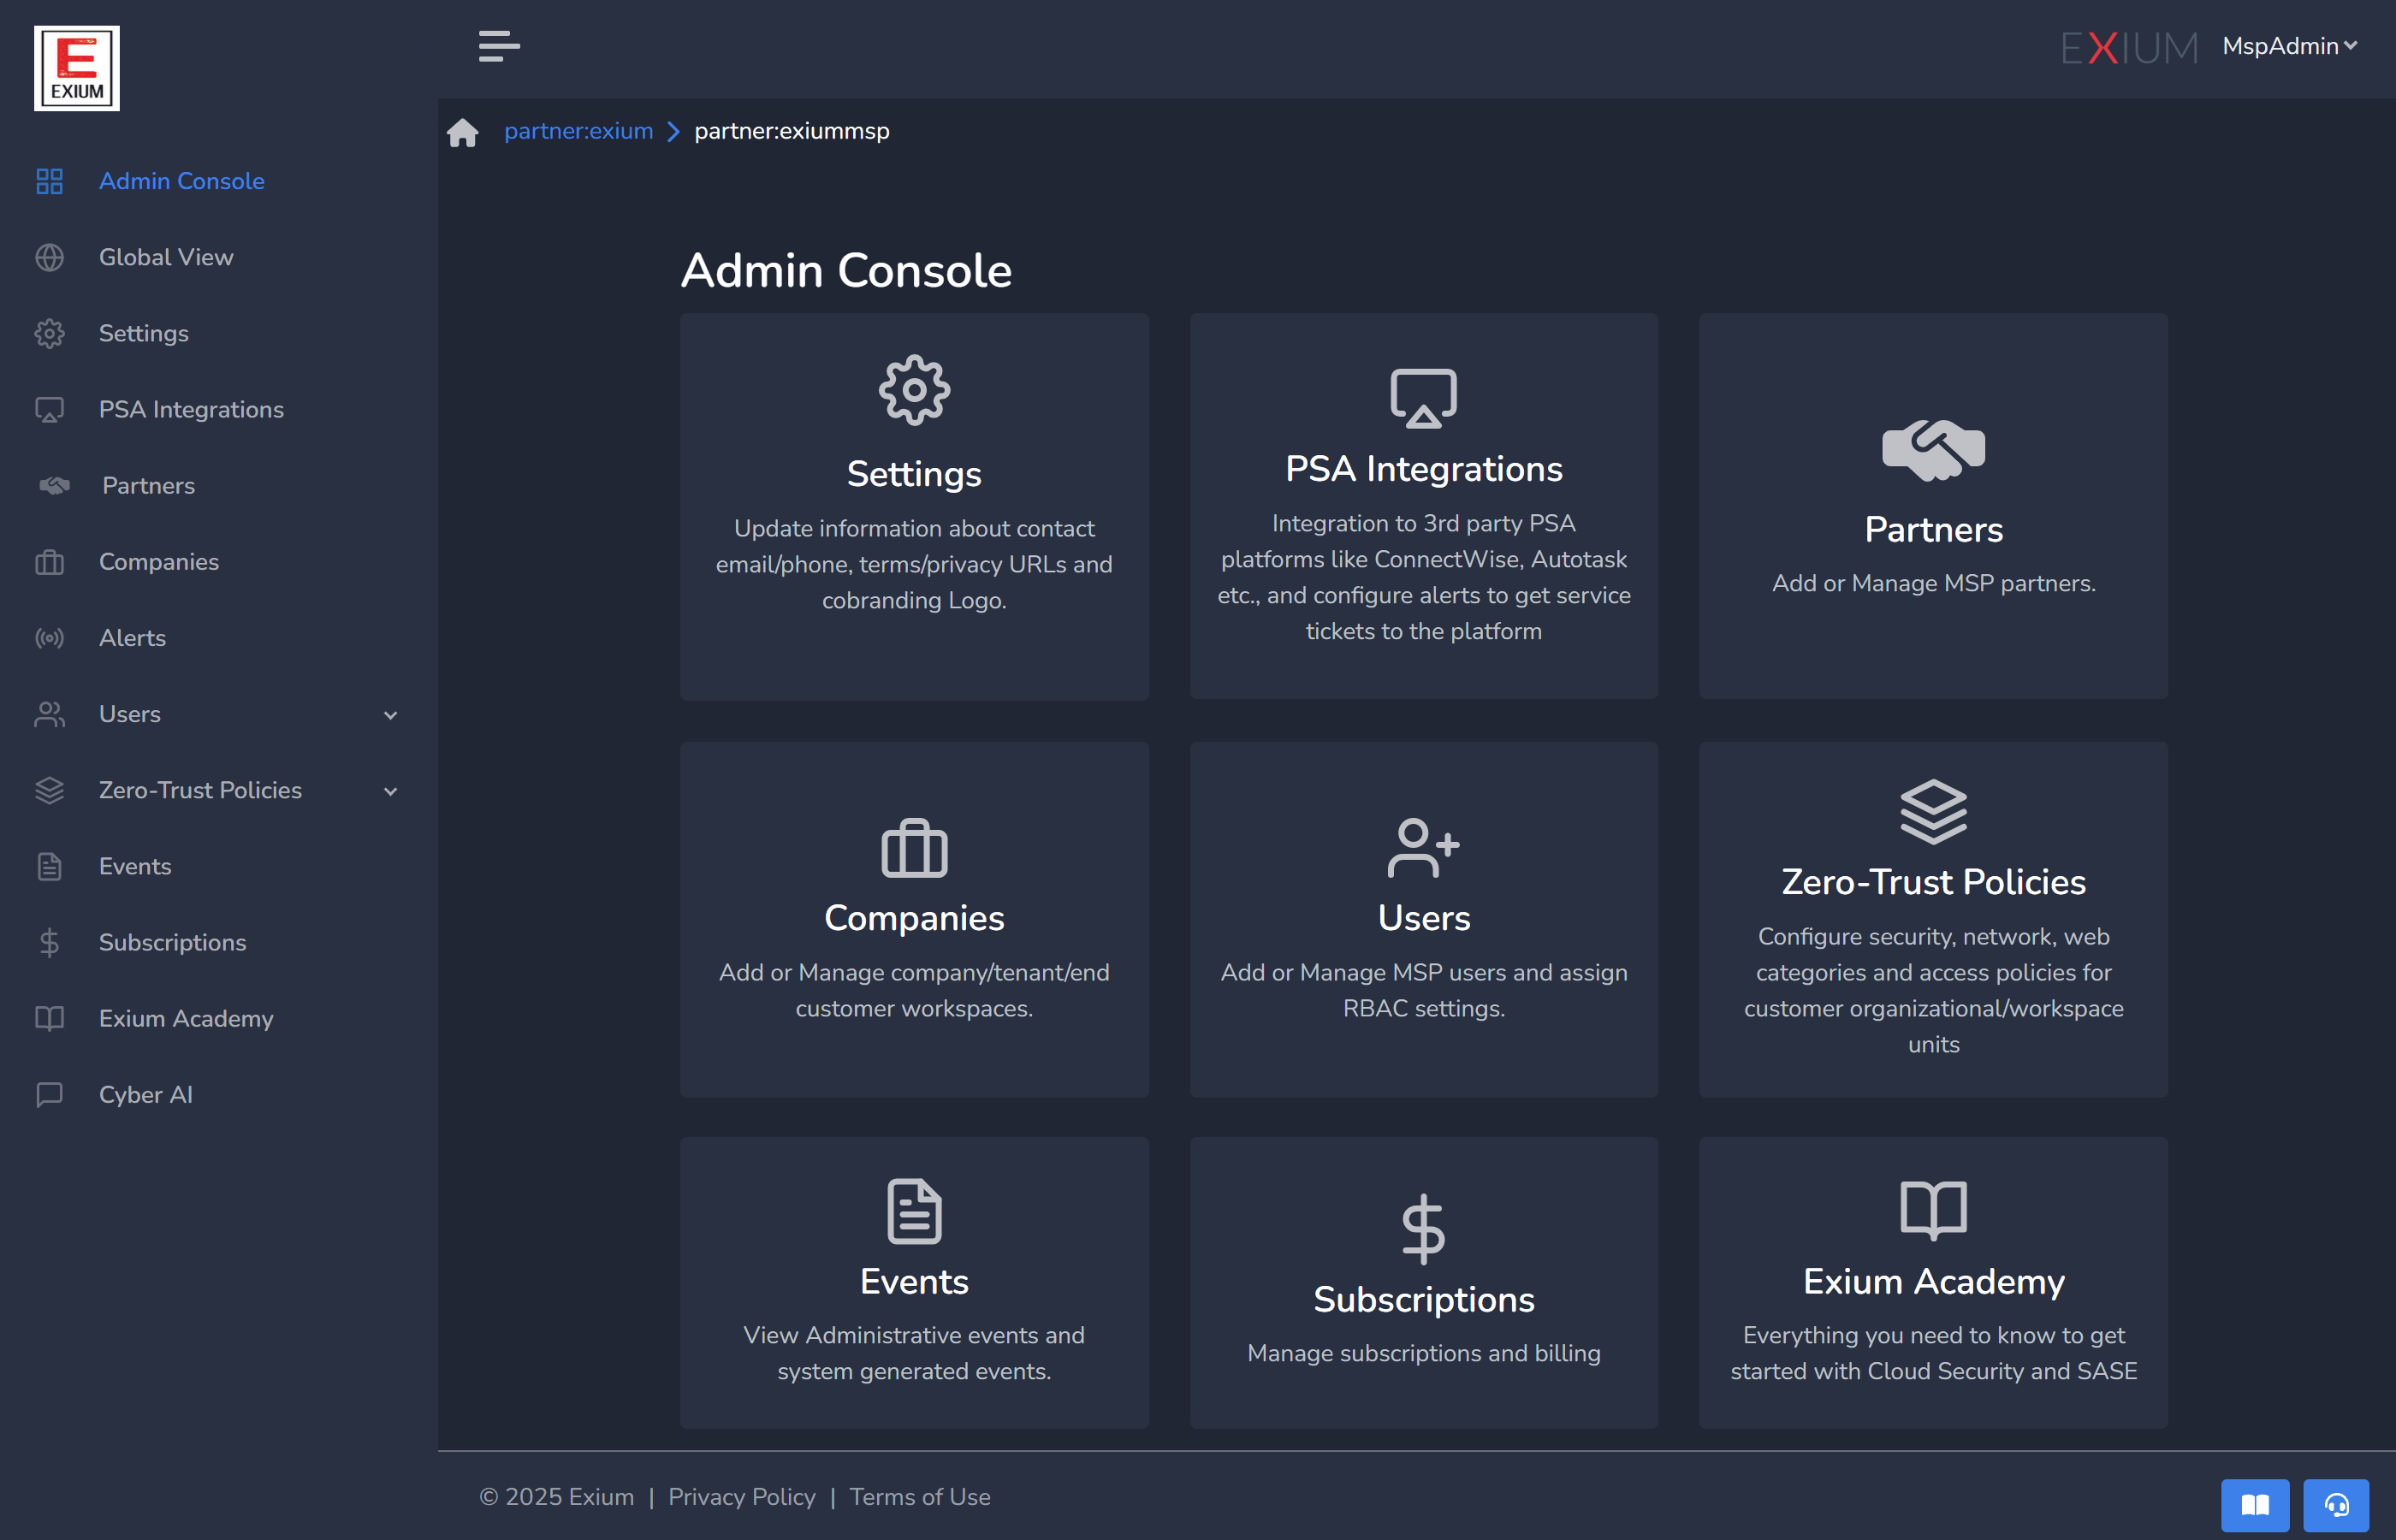The height and width of the screenshot is (1540, 2396).
Task: Open the Terms of Use footer link
Action: click(919, 1496)
